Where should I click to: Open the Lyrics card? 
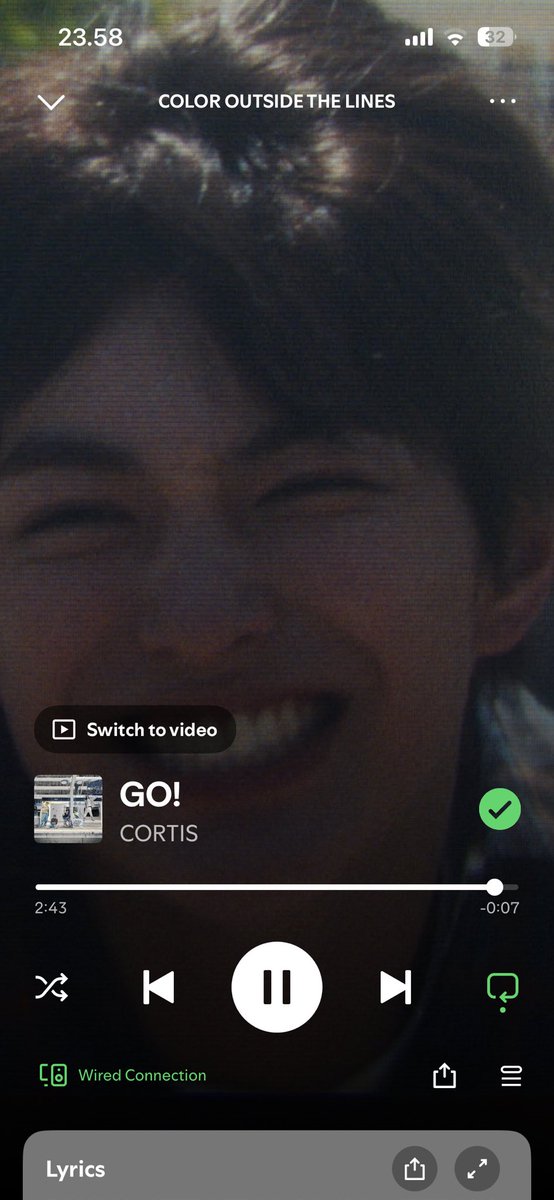(x=277, y=1166)
